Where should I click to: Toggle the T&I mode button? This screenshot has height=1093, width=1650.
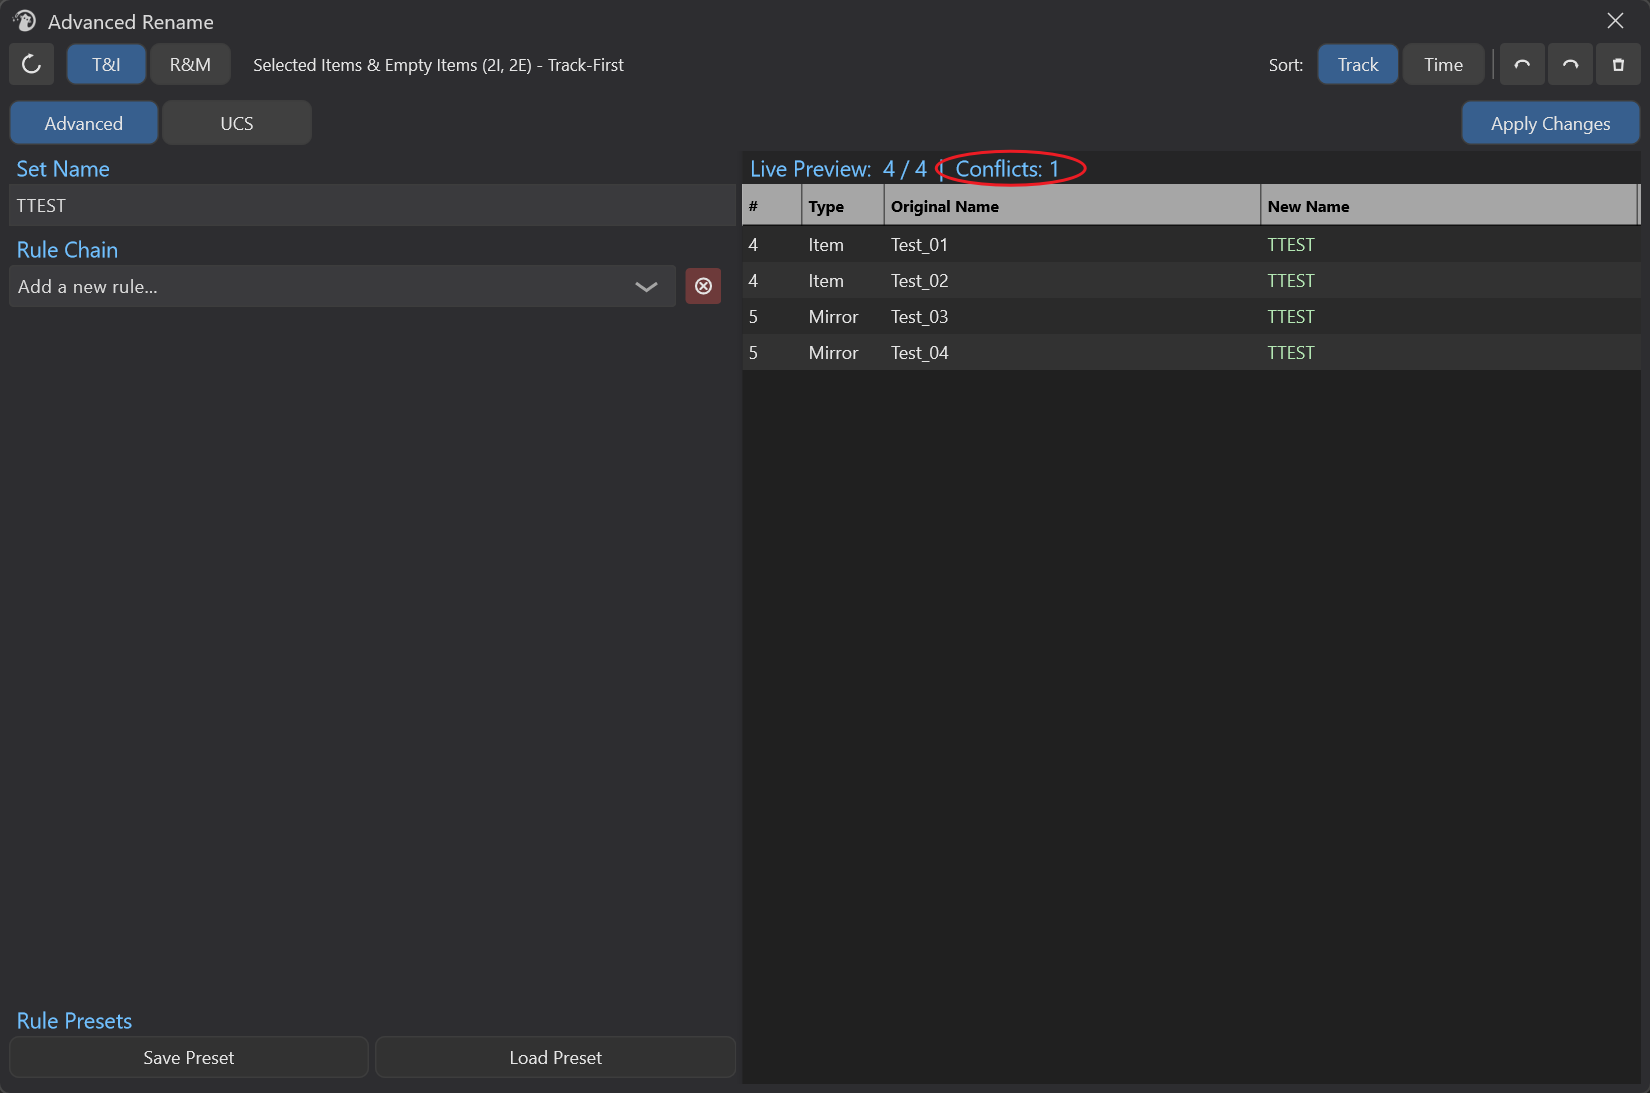(x=106, y=65)
